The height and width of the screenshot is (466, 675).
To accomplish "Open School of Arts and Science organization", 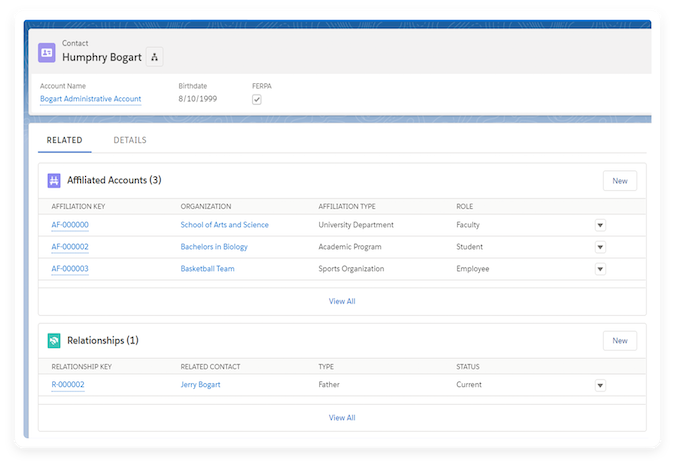I will [224, 225].
